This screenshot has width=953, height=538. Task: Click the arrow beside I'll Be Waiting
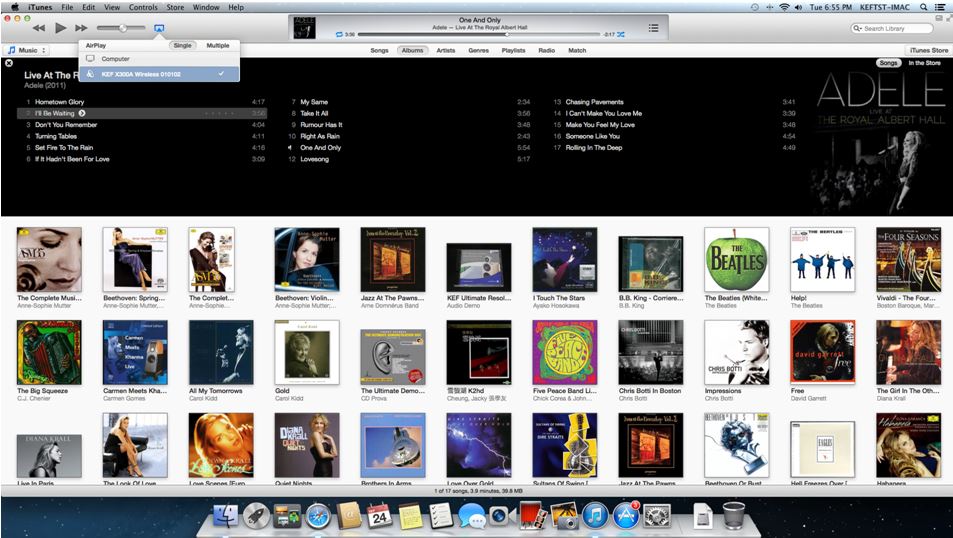point(82,113)
